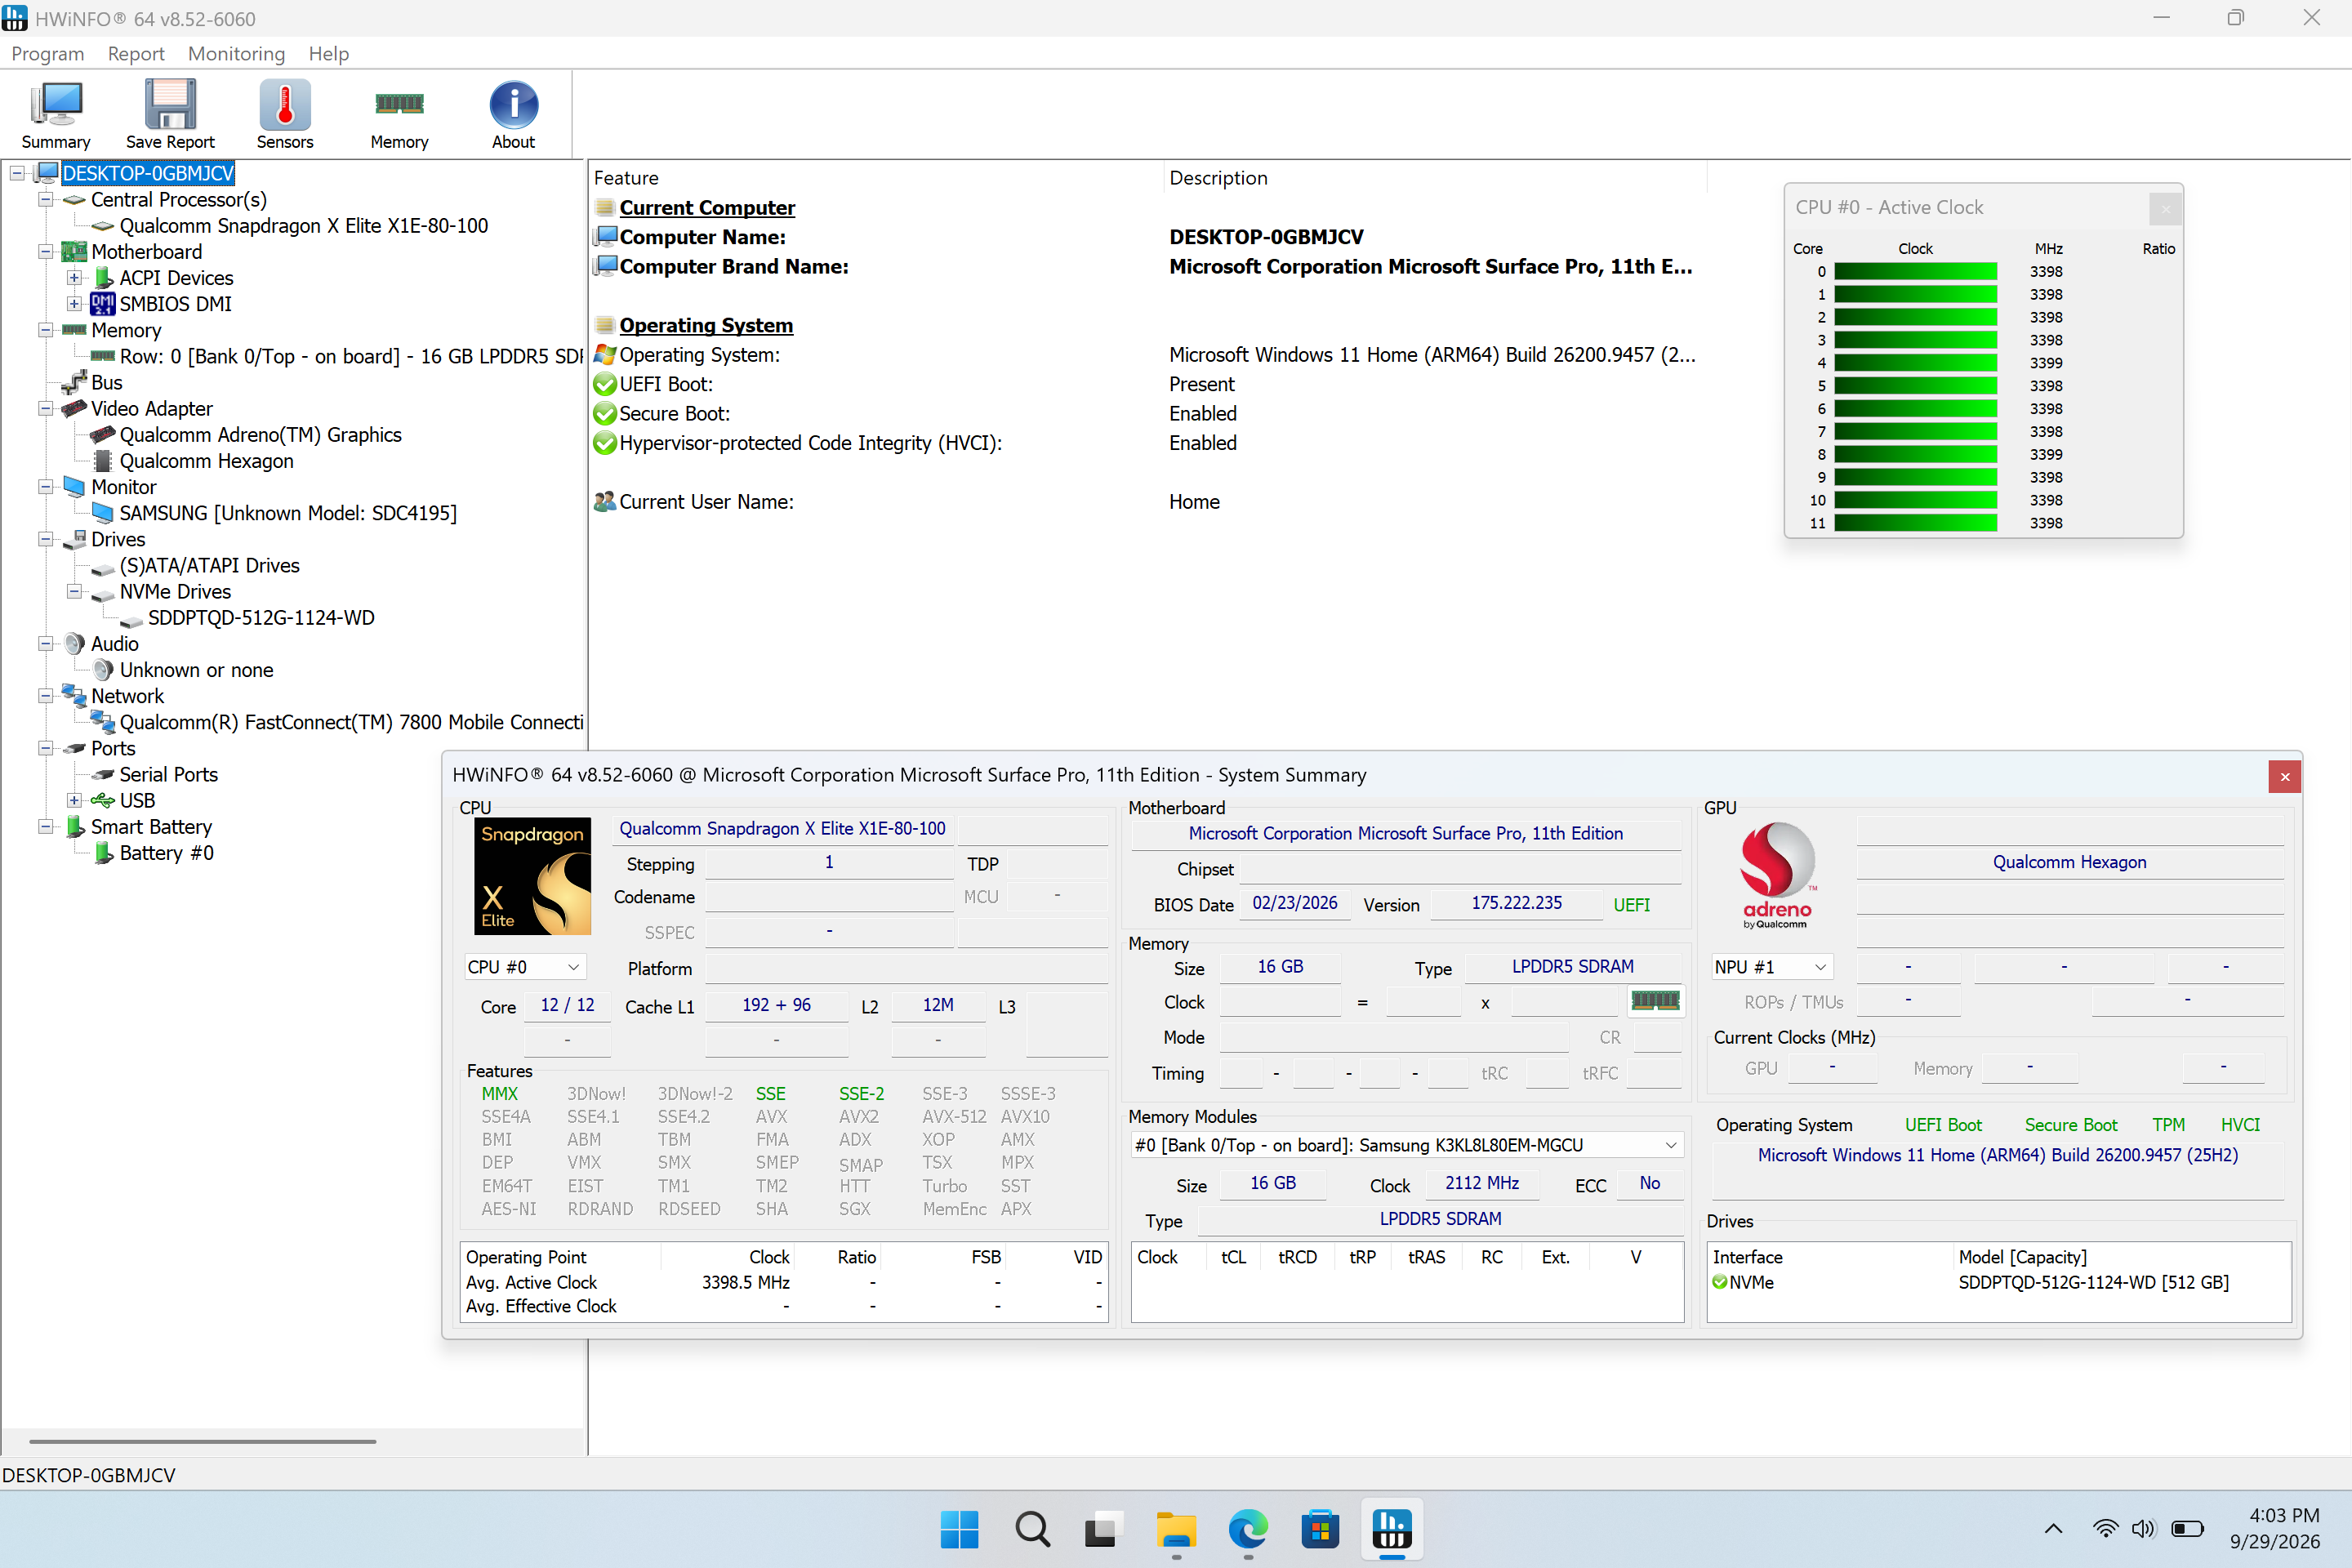Click Core 0 clock bar
Viewport: 2352px width, 1568px height.
1915,272
